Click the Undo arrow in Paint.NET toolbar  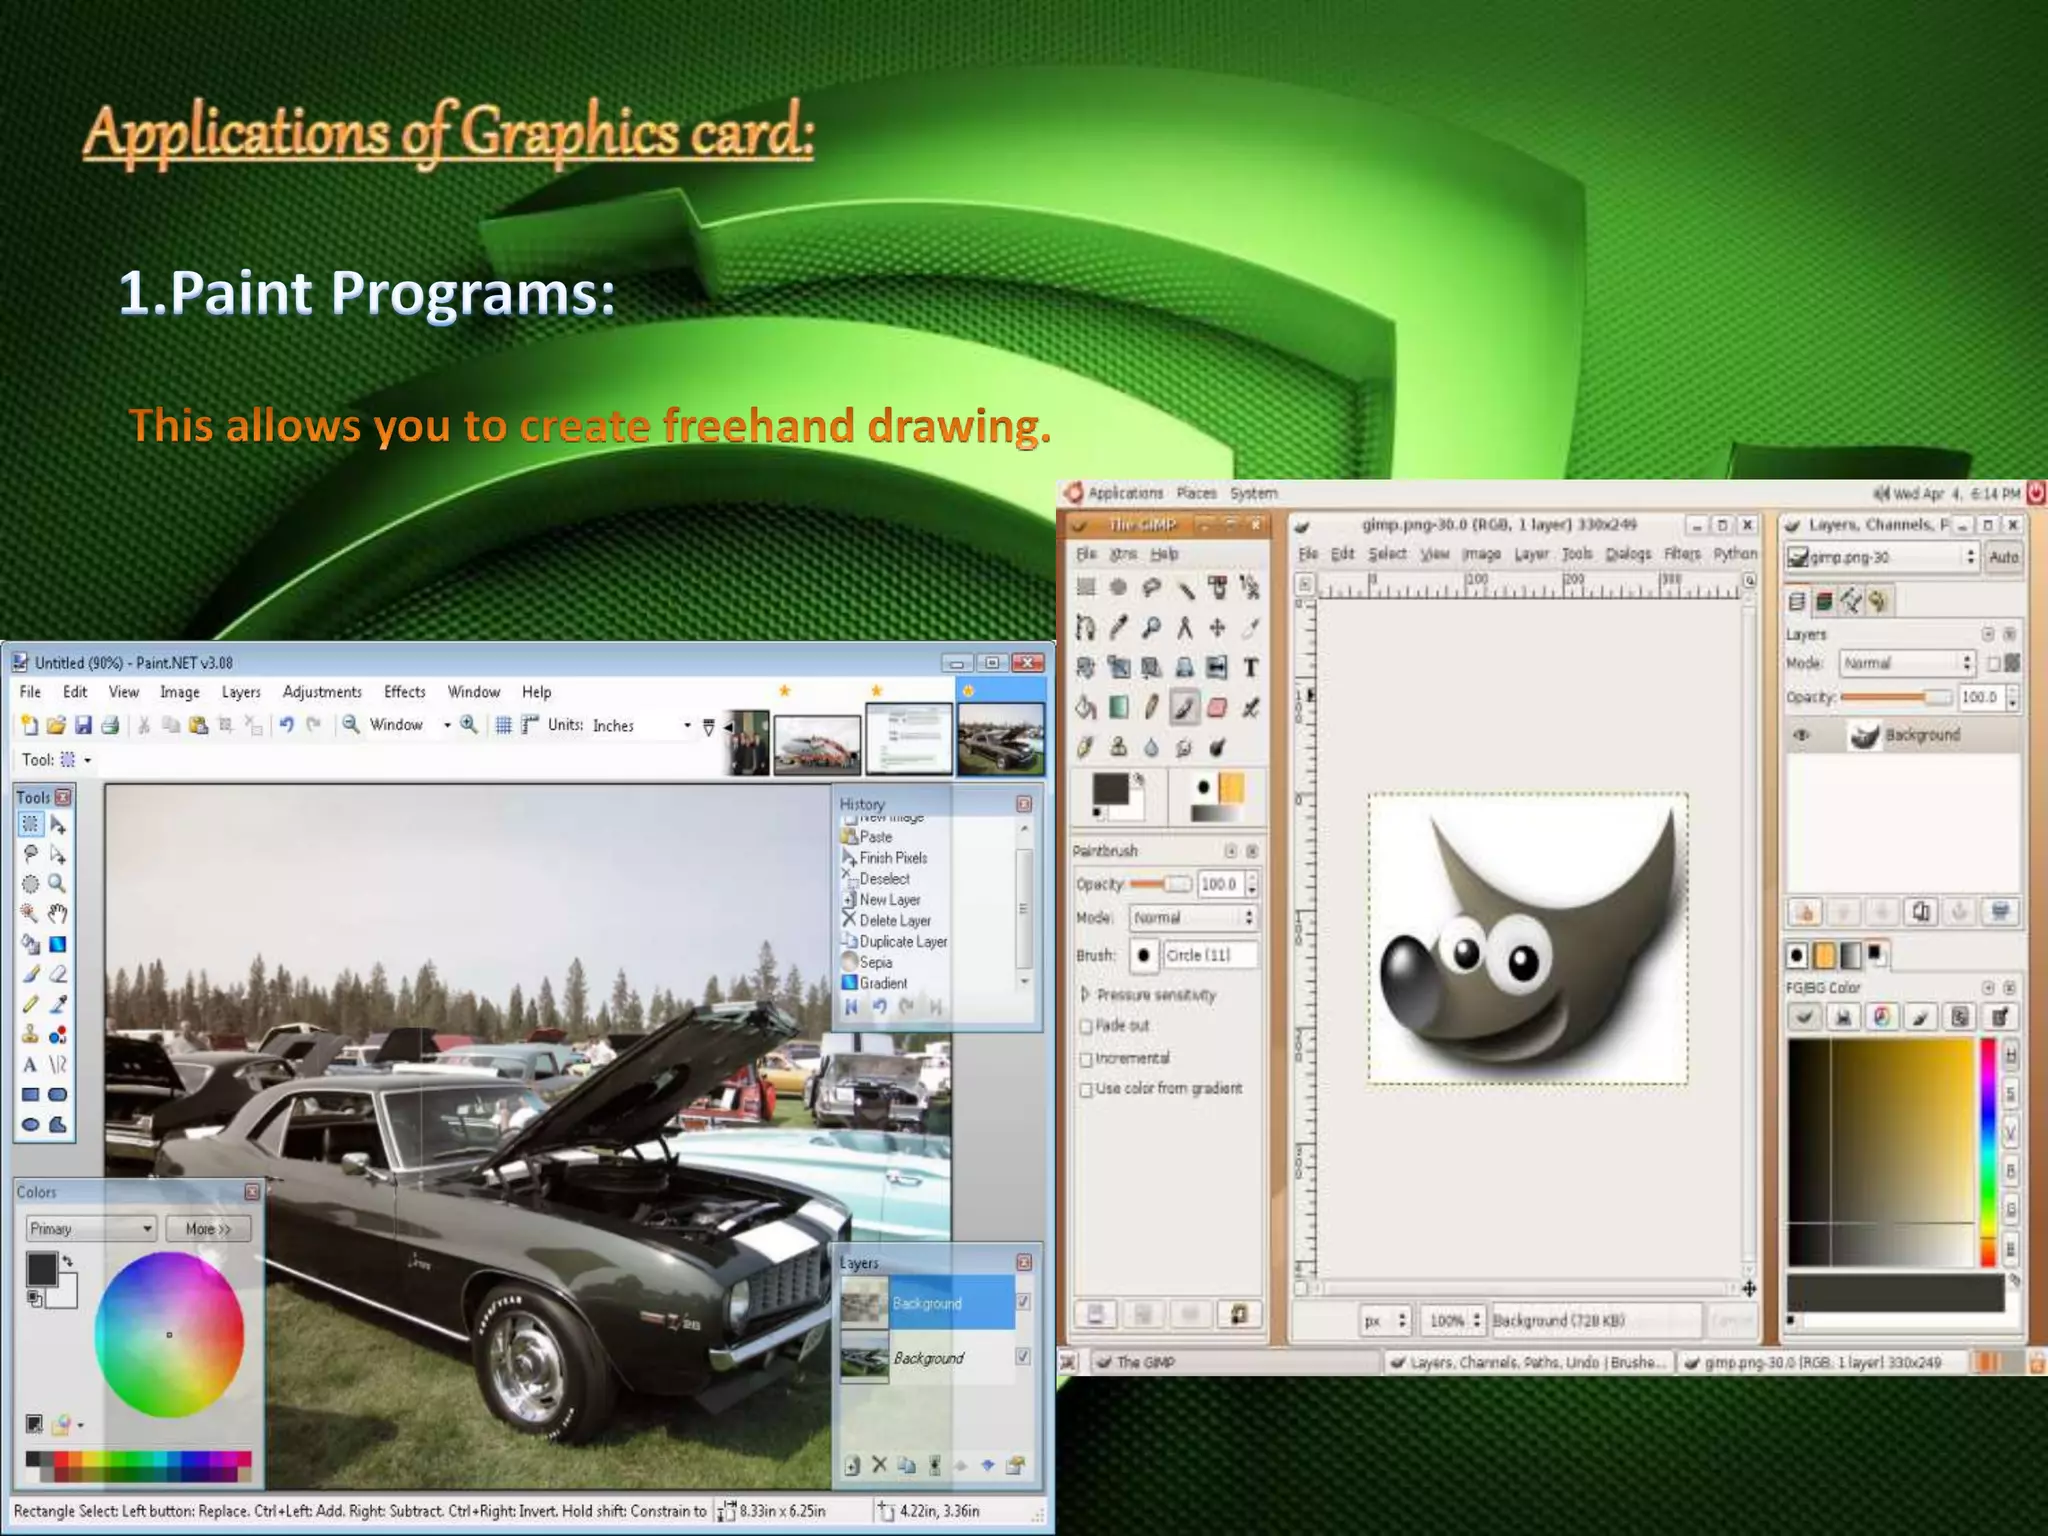click(x=287, y=725)
